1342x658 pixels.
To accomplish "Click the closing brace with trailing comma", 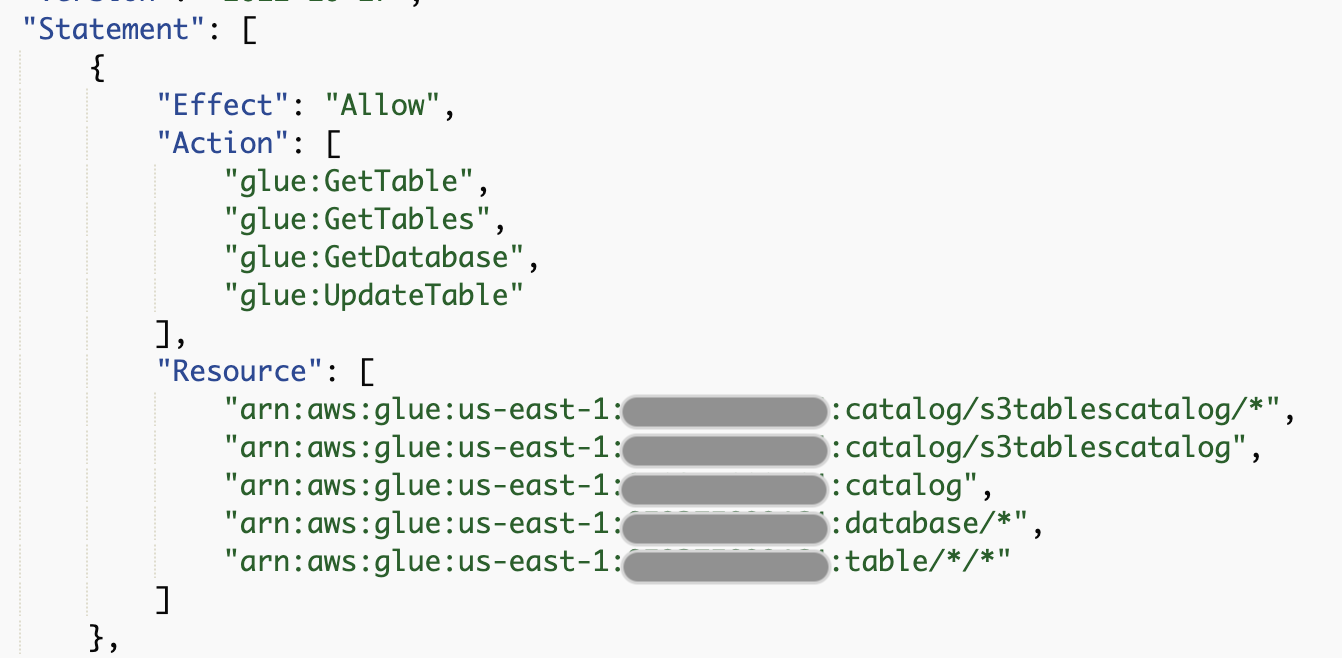I will pos(105,637).
